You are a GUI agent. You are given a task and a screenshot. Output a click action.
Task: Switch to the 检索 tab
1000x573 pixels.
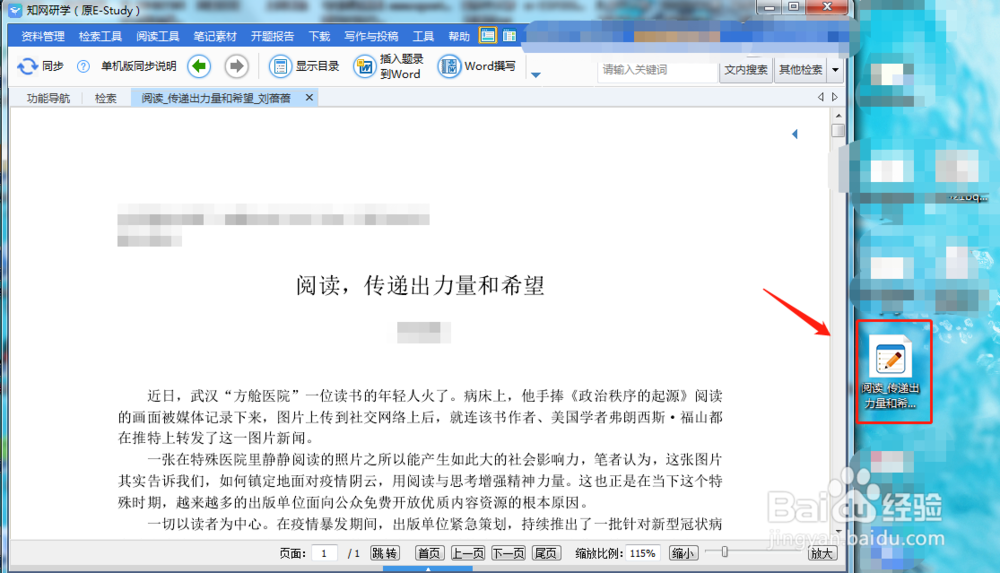pyautogui.click(x=106, y=98)
